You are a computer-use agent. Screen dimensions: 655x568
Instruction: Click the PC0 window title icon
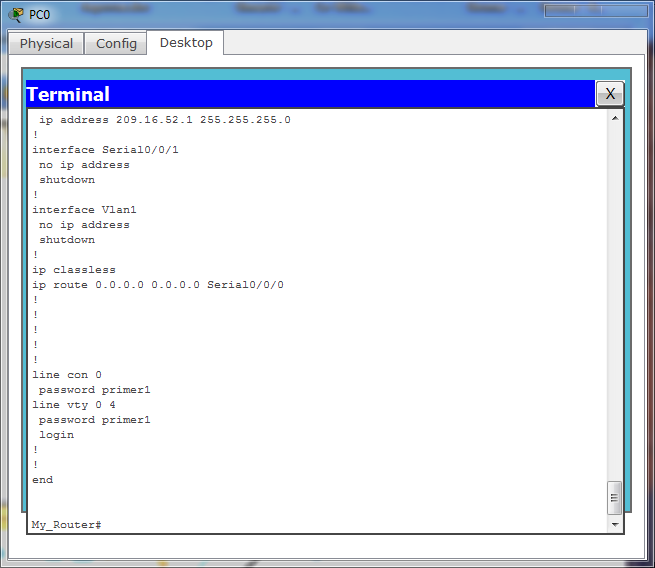click(x=16, y=15)
